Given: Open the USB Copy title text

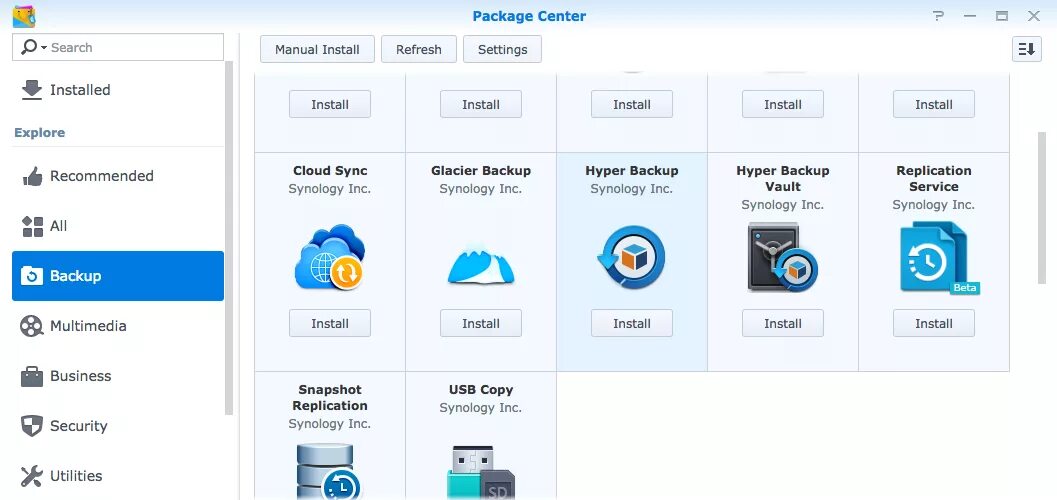Looking at the screenshot, I should click(481, 389).
